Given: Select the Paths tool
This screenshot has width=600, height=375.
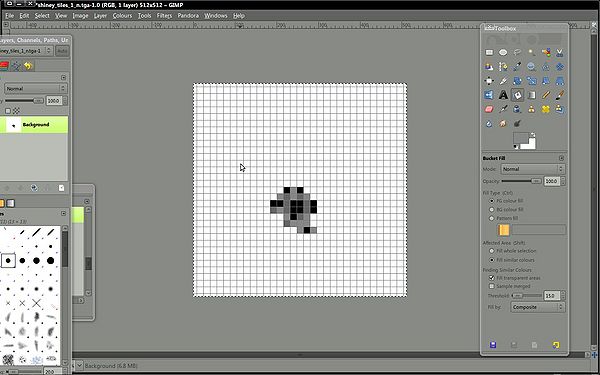Looking at the screenshot, I should [503, 67].
